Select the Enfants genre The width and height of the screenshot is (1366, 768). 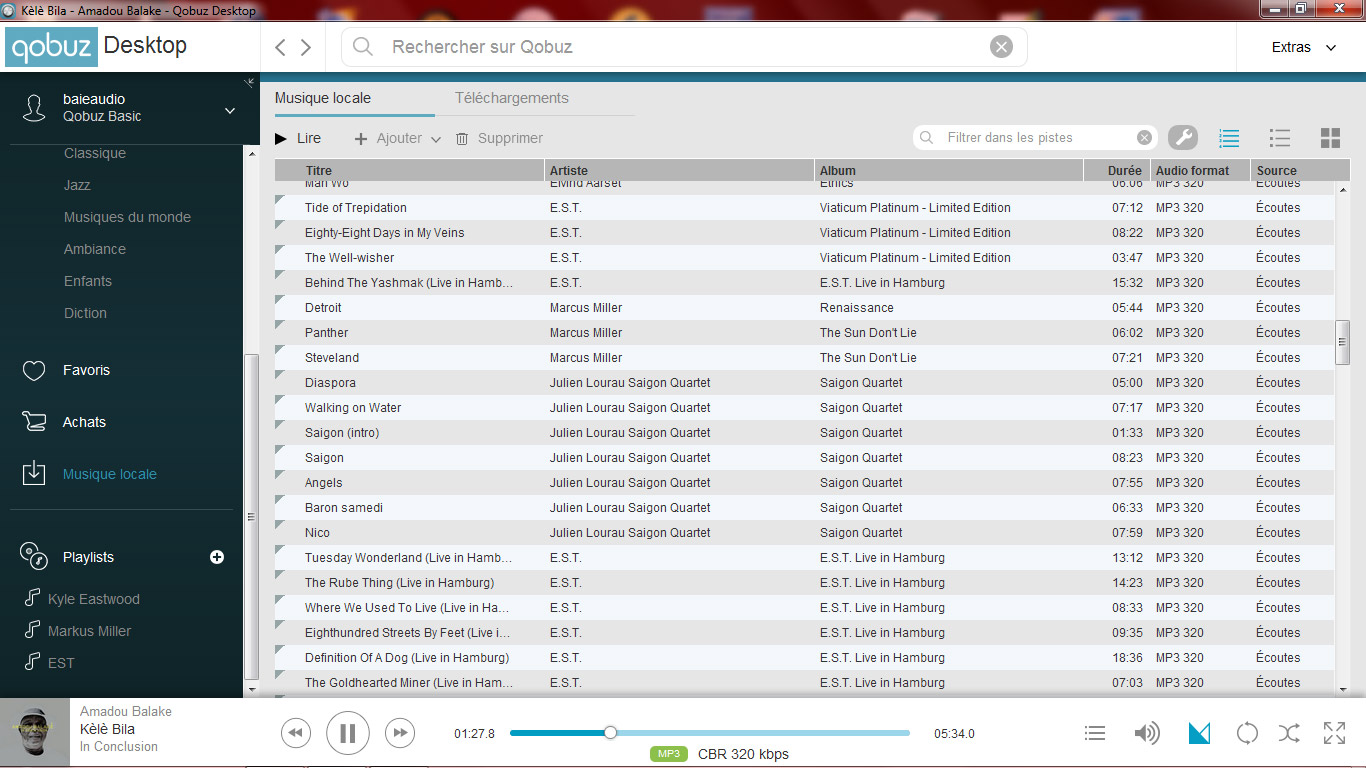point(88,281)
